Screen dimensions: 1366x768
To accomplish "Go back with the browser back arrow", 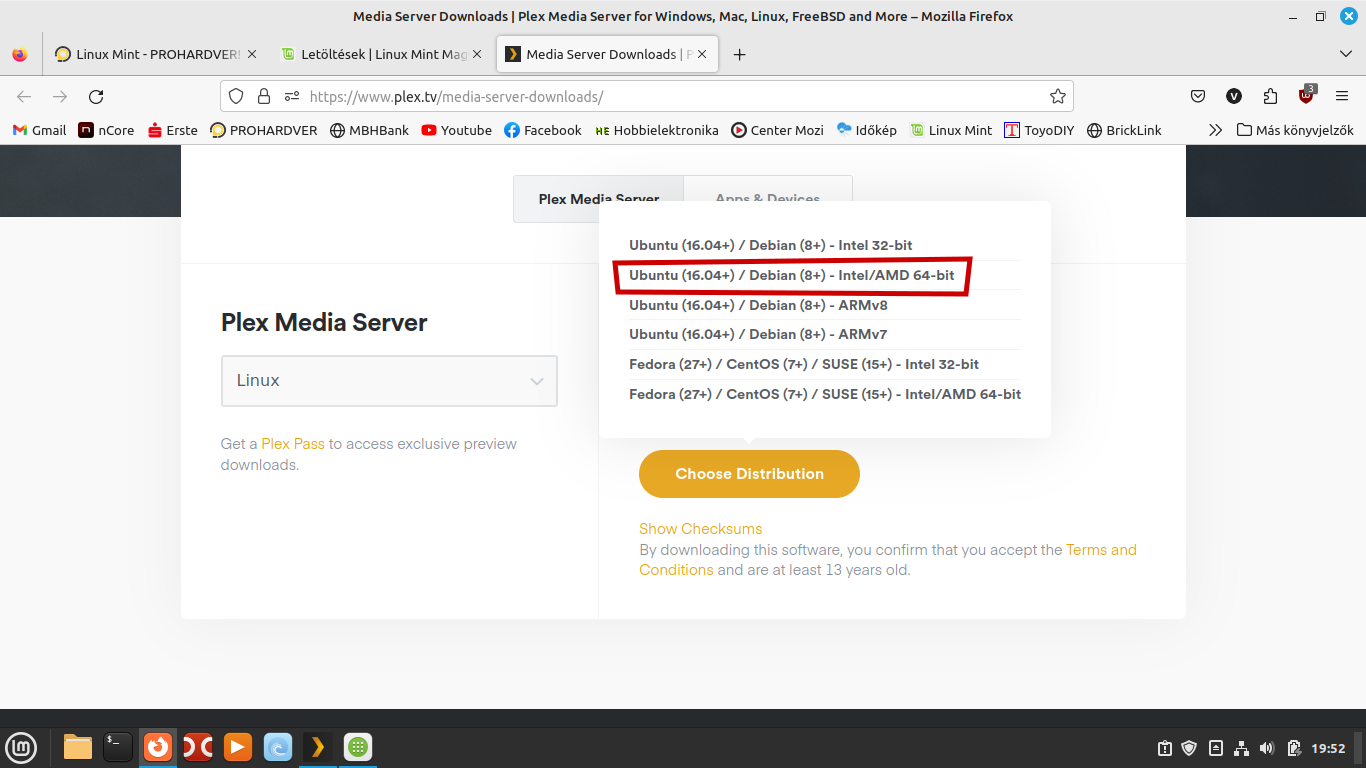I will coord(24,97).
